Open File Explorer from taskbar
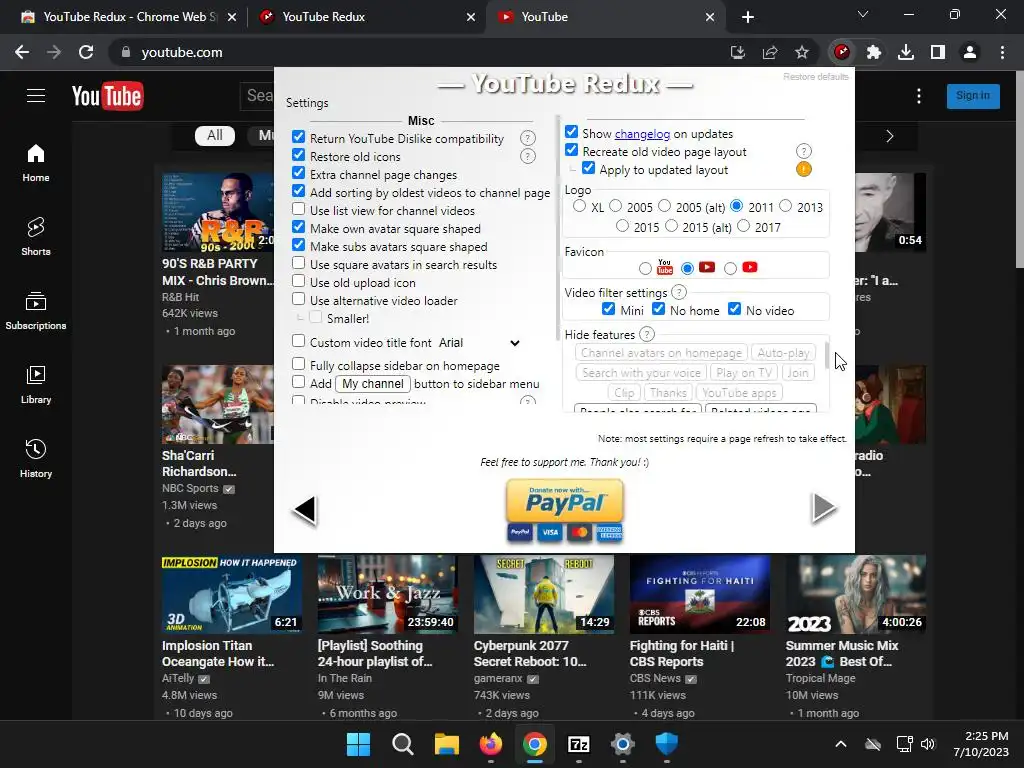This screenshot has height=768, width=1024. pos(447,744)
